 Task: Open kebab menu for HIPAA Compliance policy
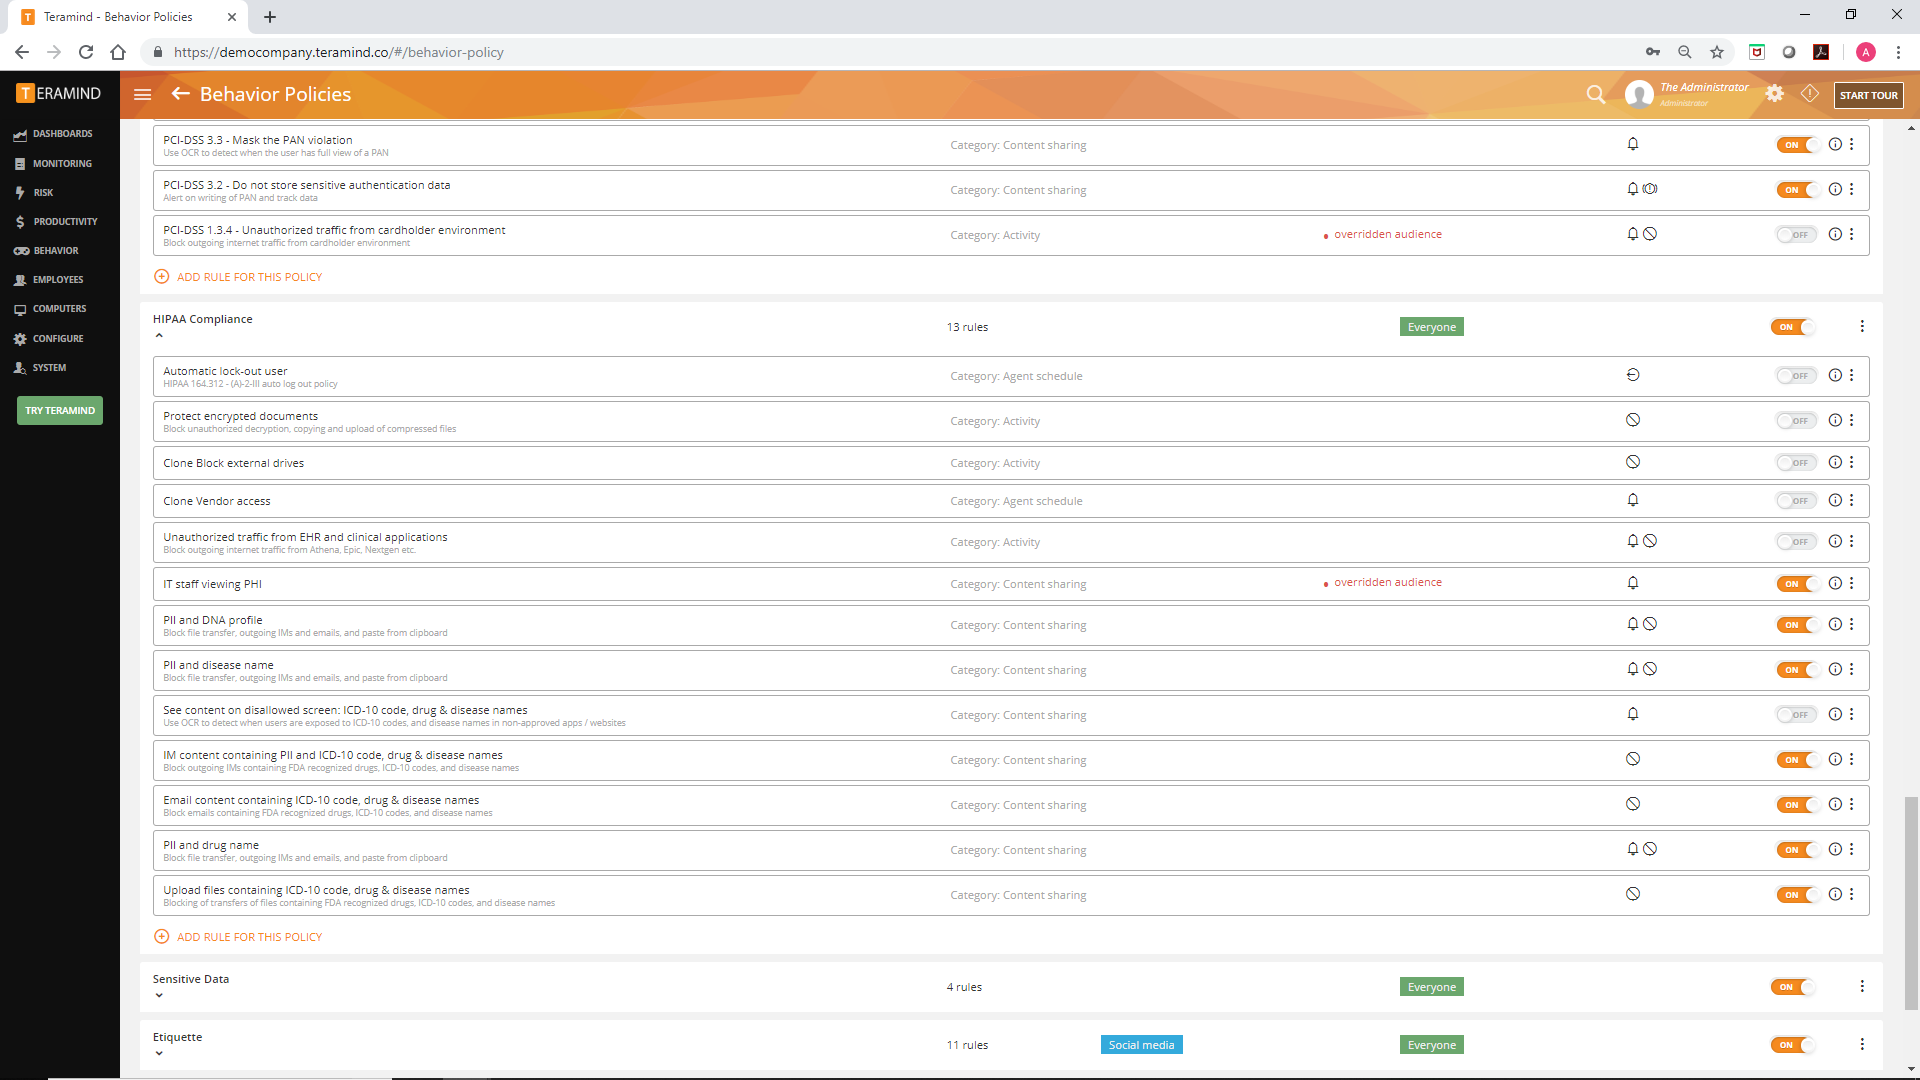coord(1862,327)
